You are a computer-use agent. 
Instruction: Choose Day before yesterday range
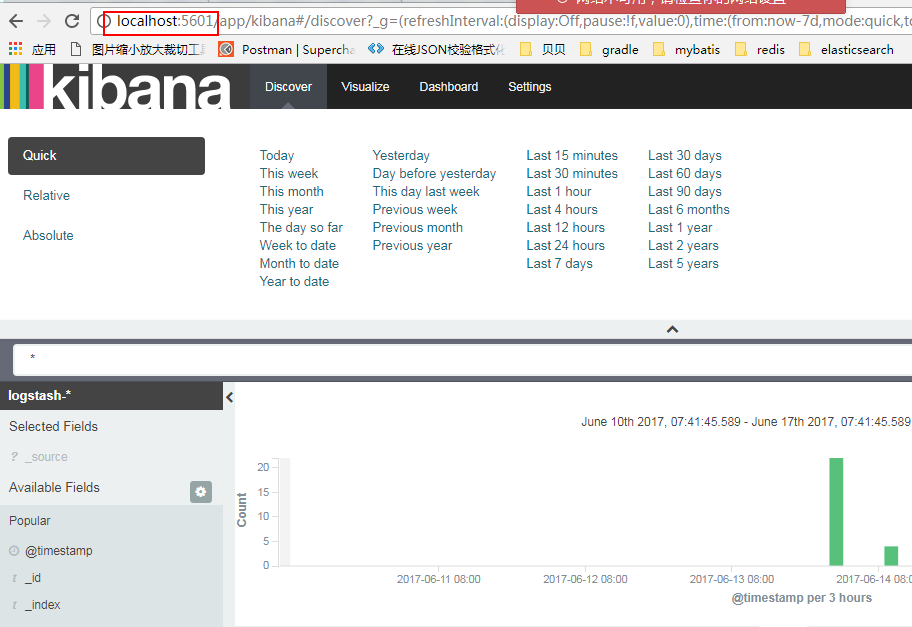click(434, 173)
